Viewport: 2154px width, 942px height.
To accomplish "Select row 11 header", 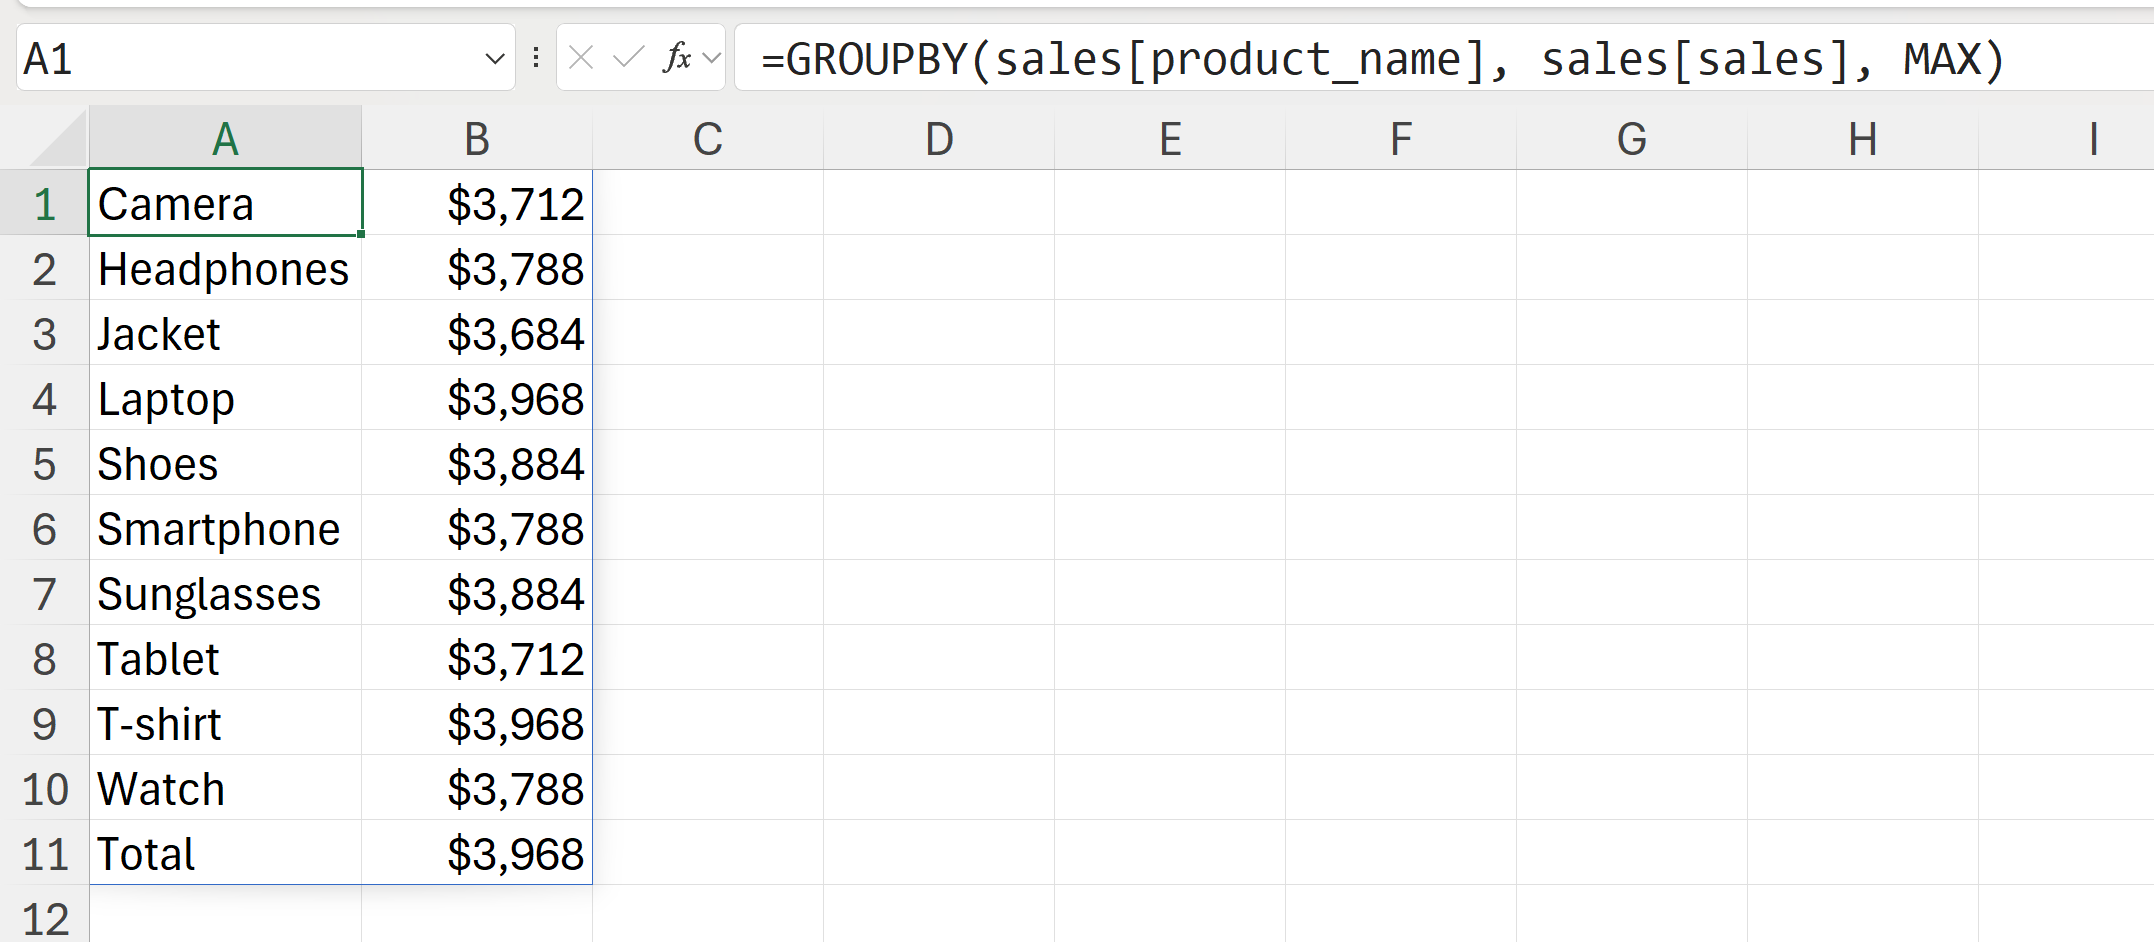I will click(x=44, y=854).
